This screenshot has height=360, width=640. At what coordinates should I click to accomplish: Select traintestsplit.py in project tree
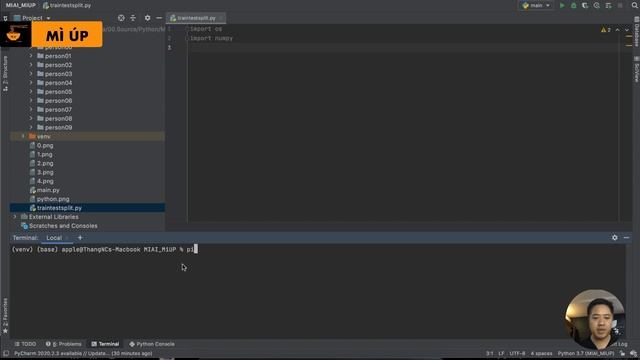point(59,208)
